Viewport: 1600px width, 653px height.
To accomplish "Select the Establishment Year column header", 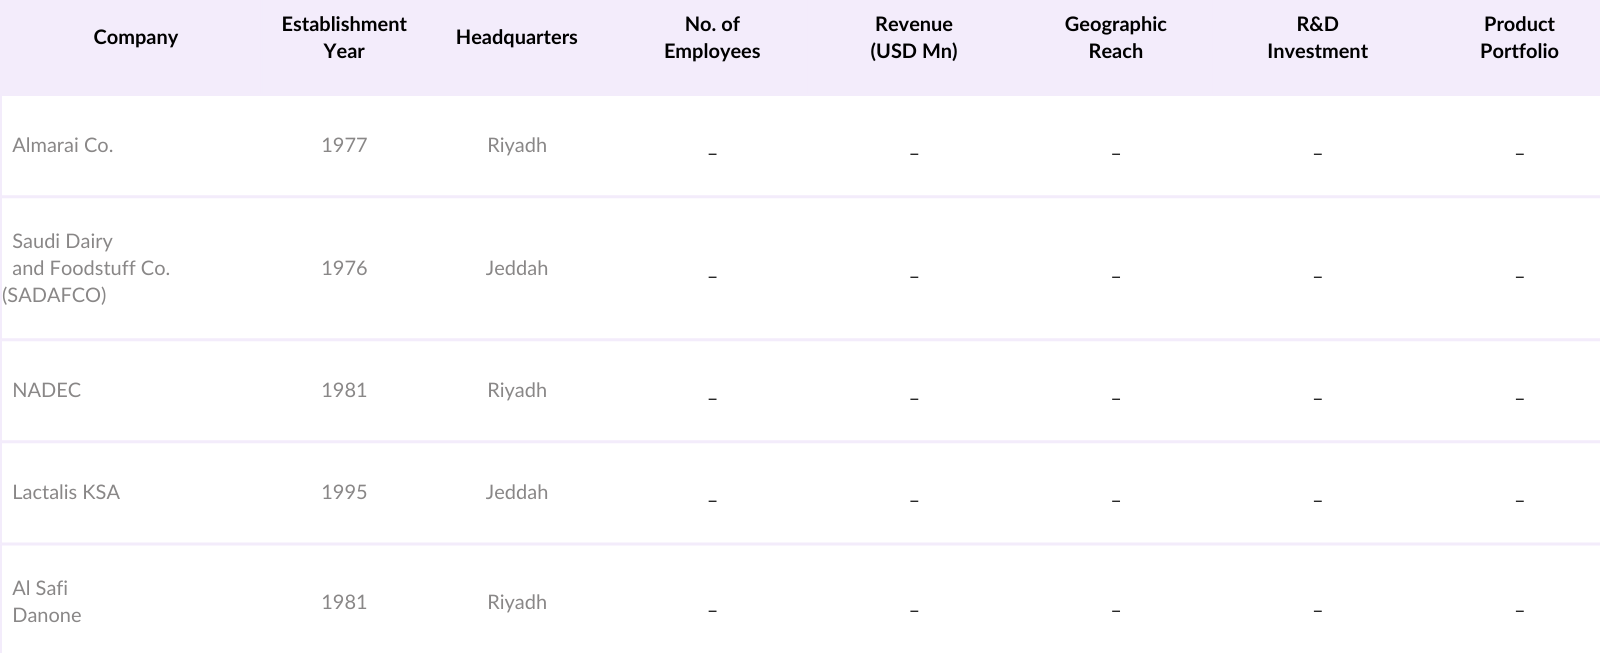I will 344,37.
